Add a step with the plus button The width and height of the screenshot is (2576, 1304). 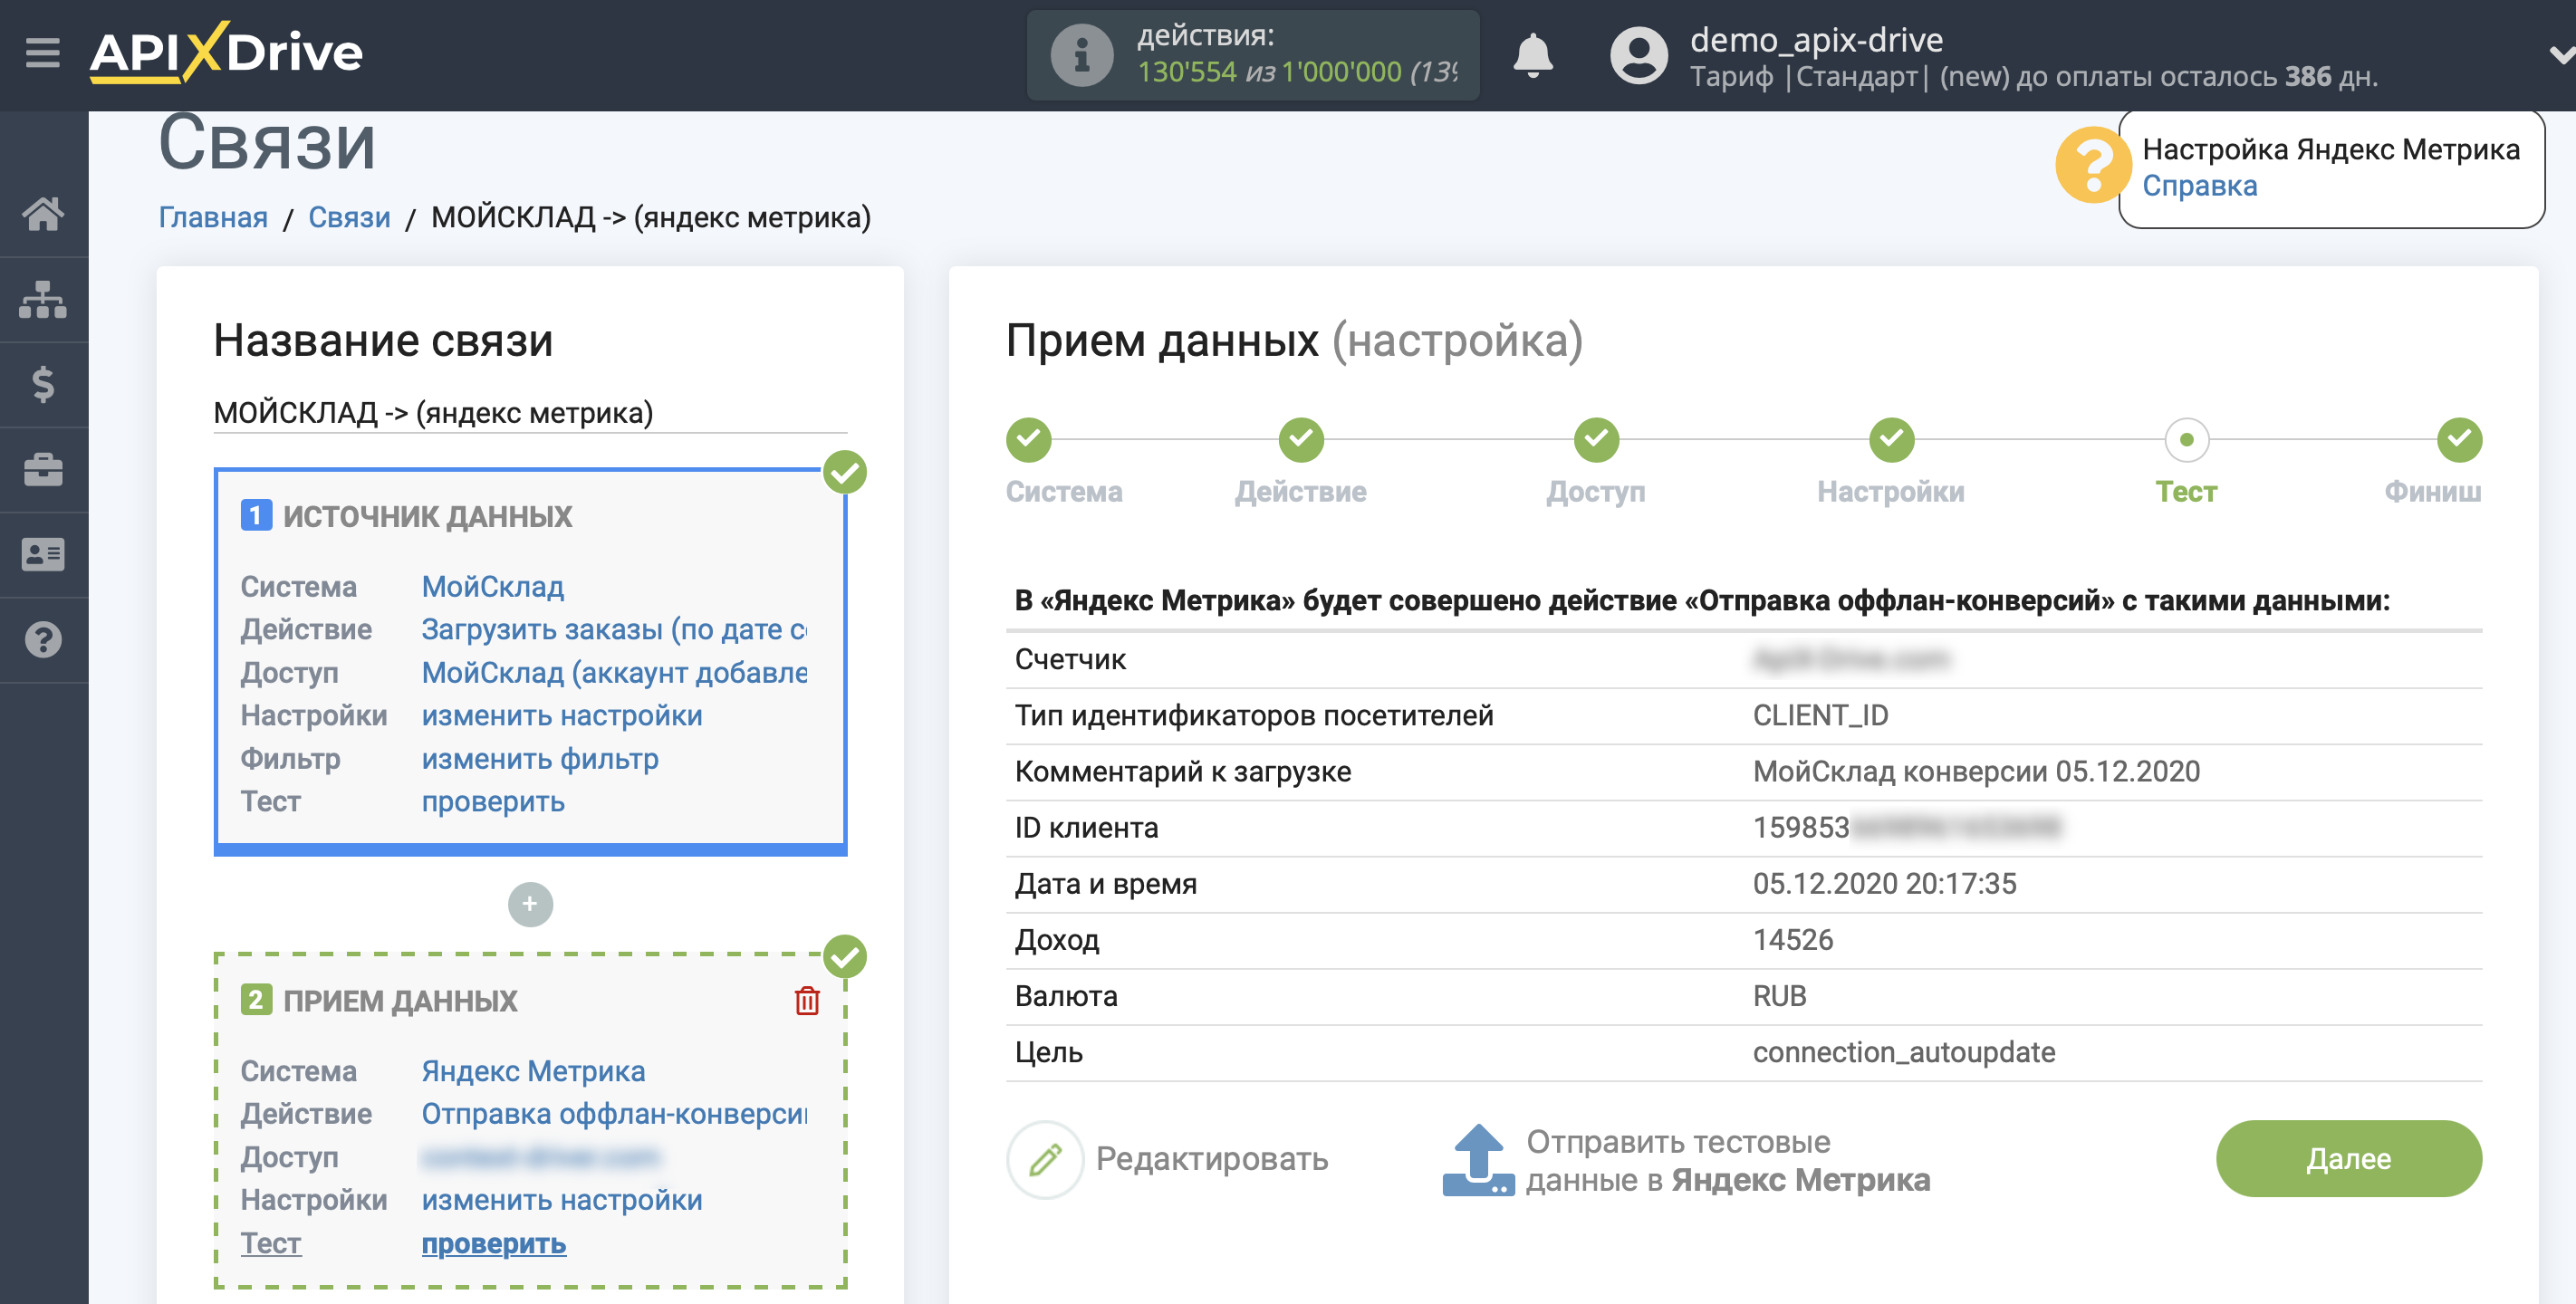click(x=530, y=904)
